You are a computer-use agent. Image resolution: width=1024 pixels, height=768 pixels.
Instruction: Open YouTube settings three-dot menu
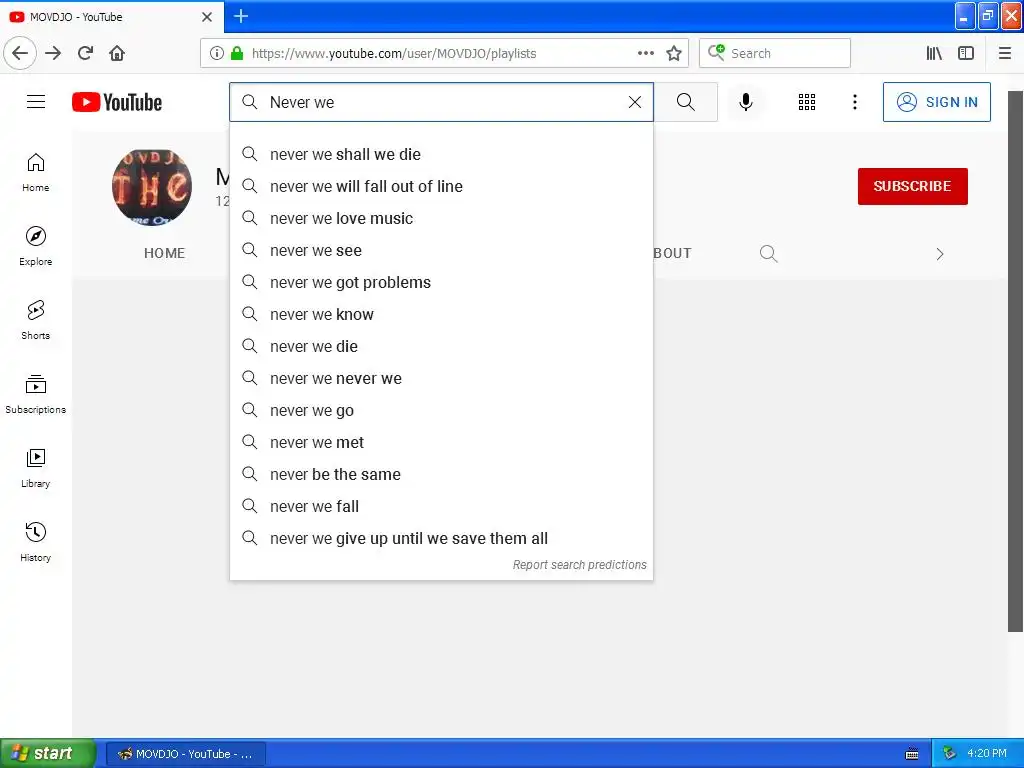pyautogui.click(x=854, y=102)
